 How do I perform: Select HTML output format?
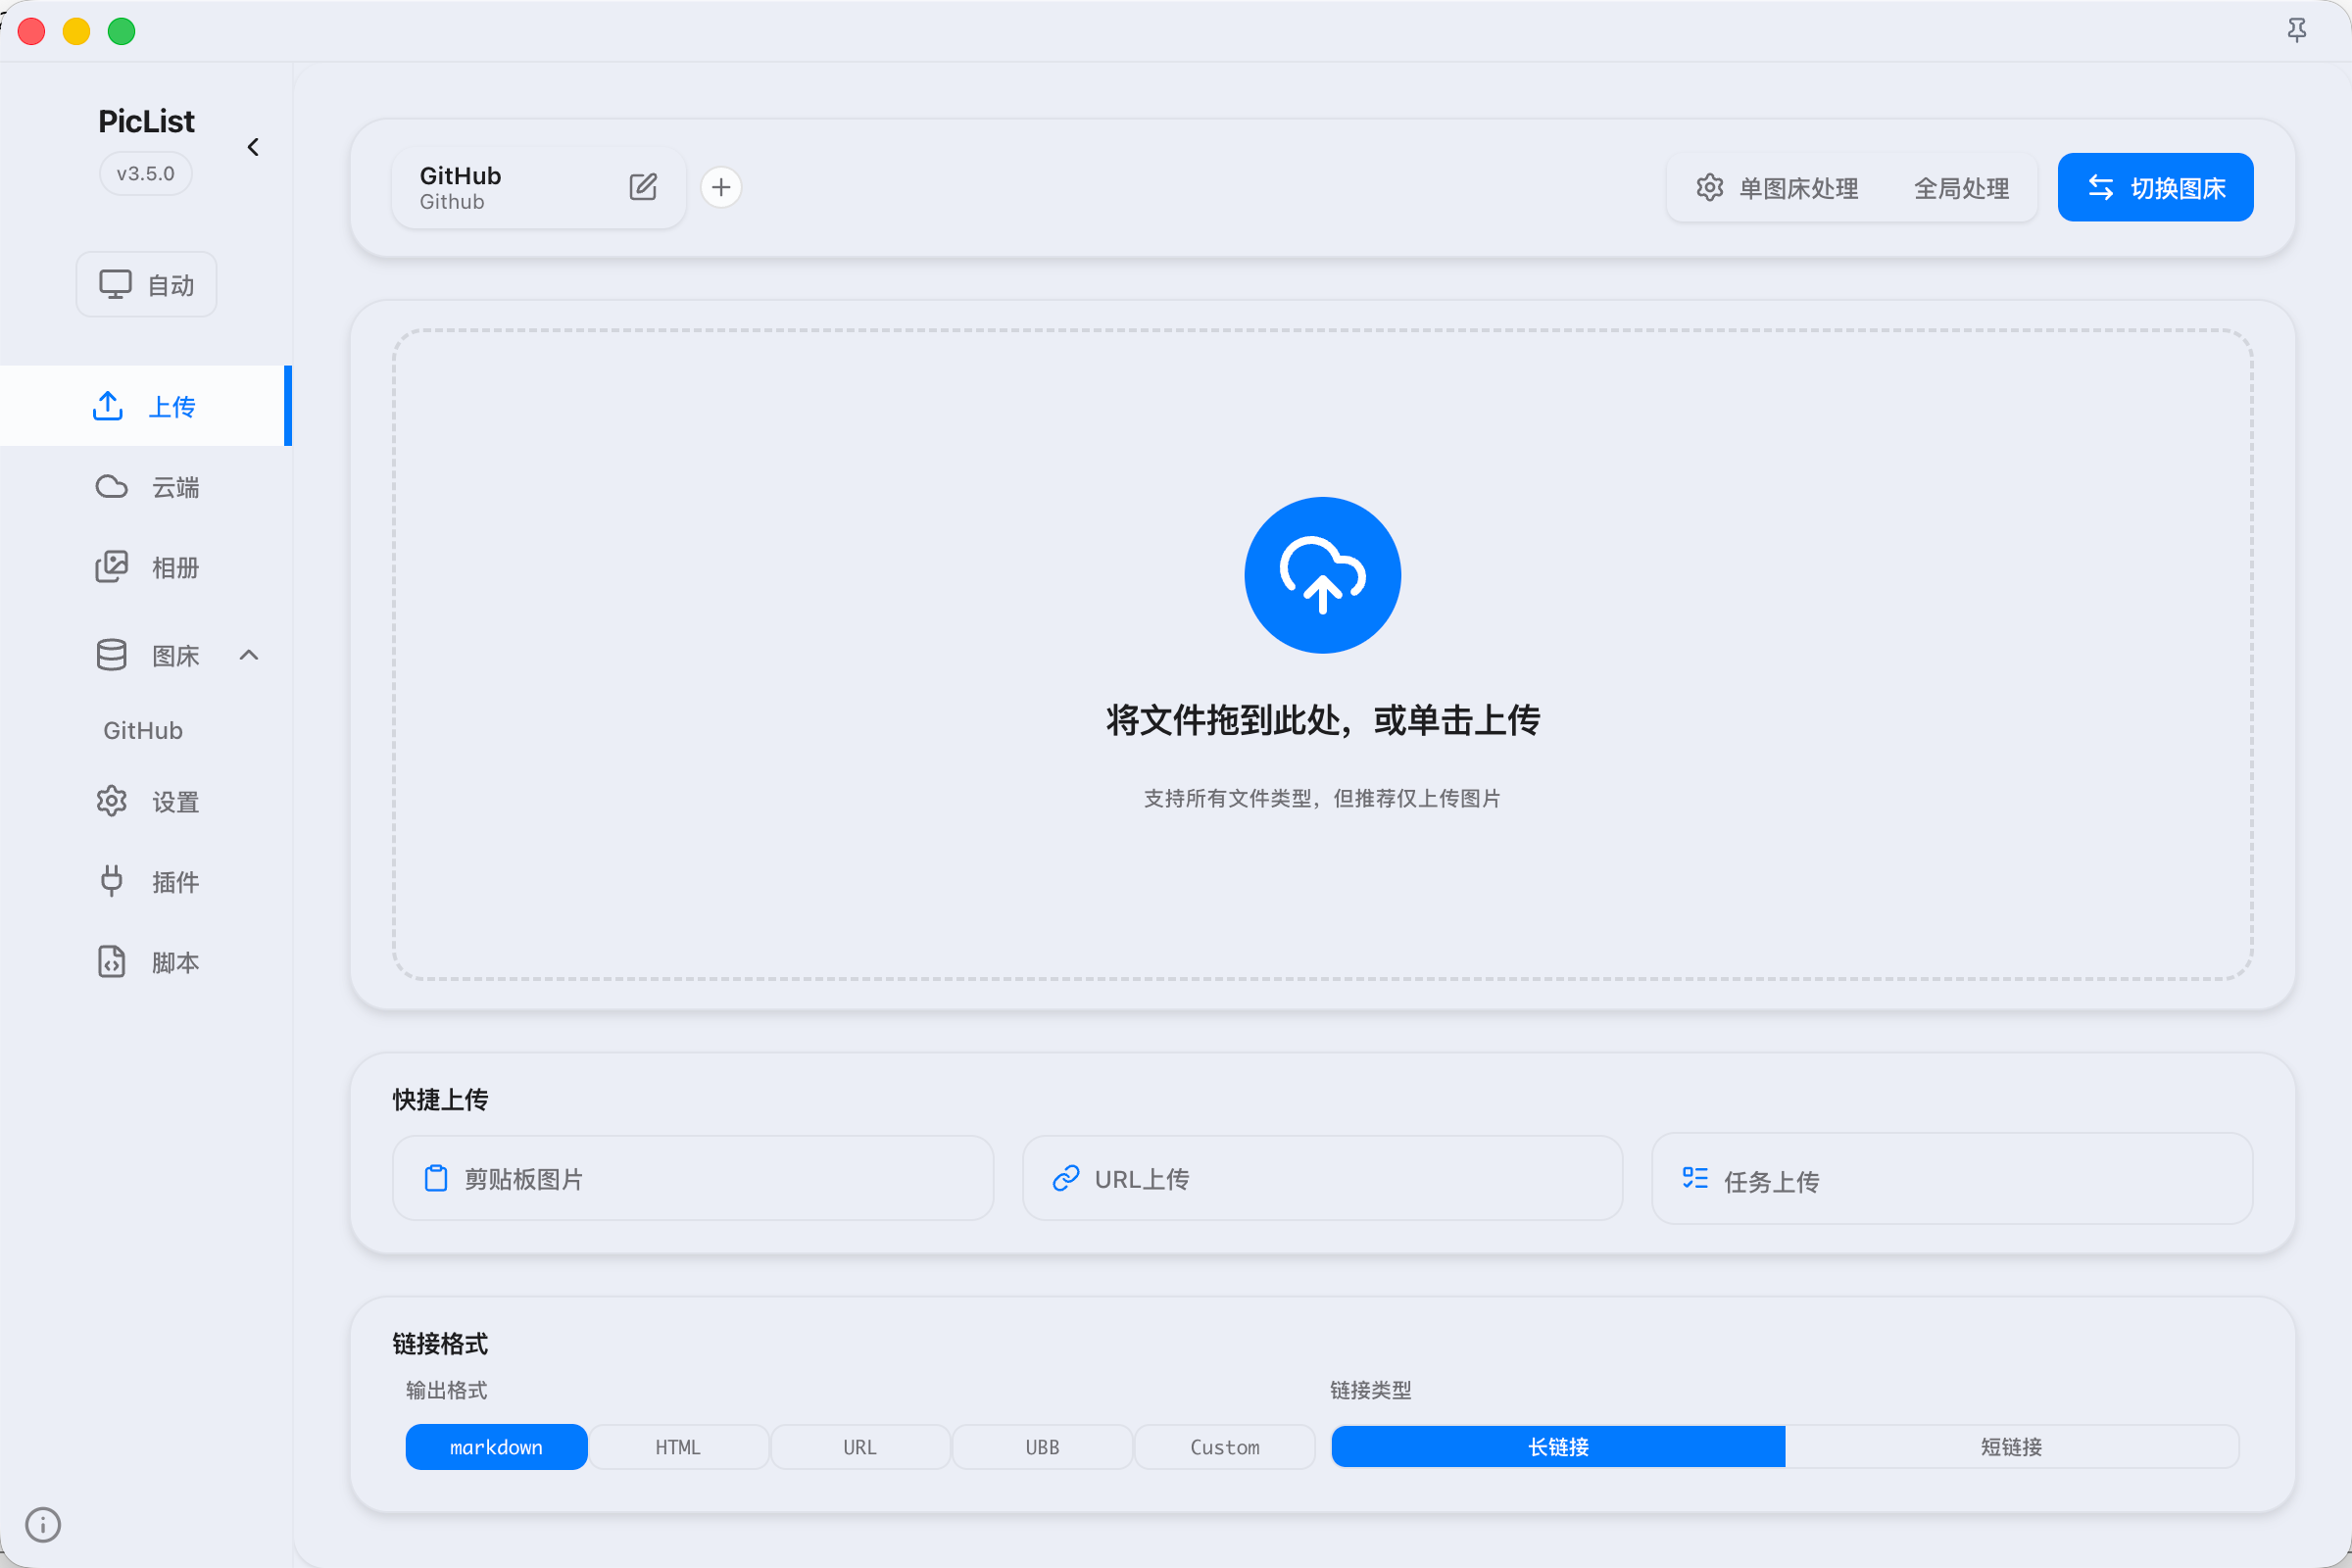coord(678,1447)
